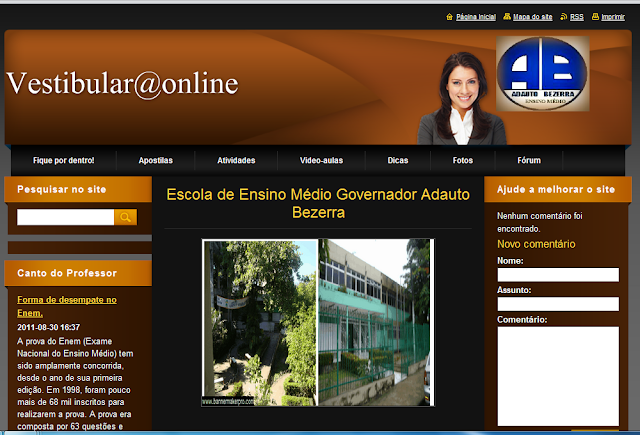Image resolution: width=640 pixels, height=435 pixels.
Task: Click the school building facade photo
Action: pyautogui.click(x=375, y=322)
